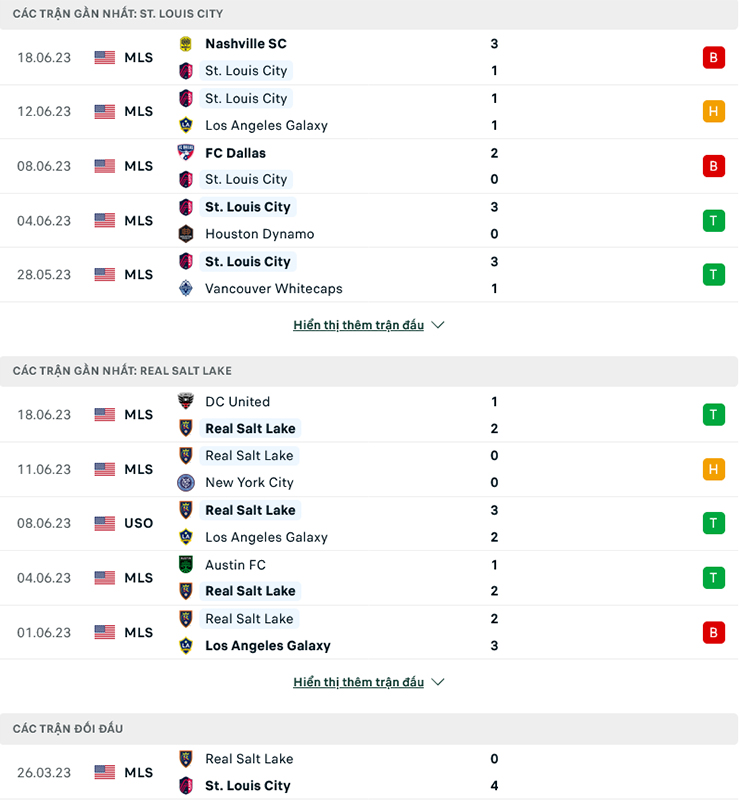
Task: Click the DC United club crest
Action: tap(184, 401)
